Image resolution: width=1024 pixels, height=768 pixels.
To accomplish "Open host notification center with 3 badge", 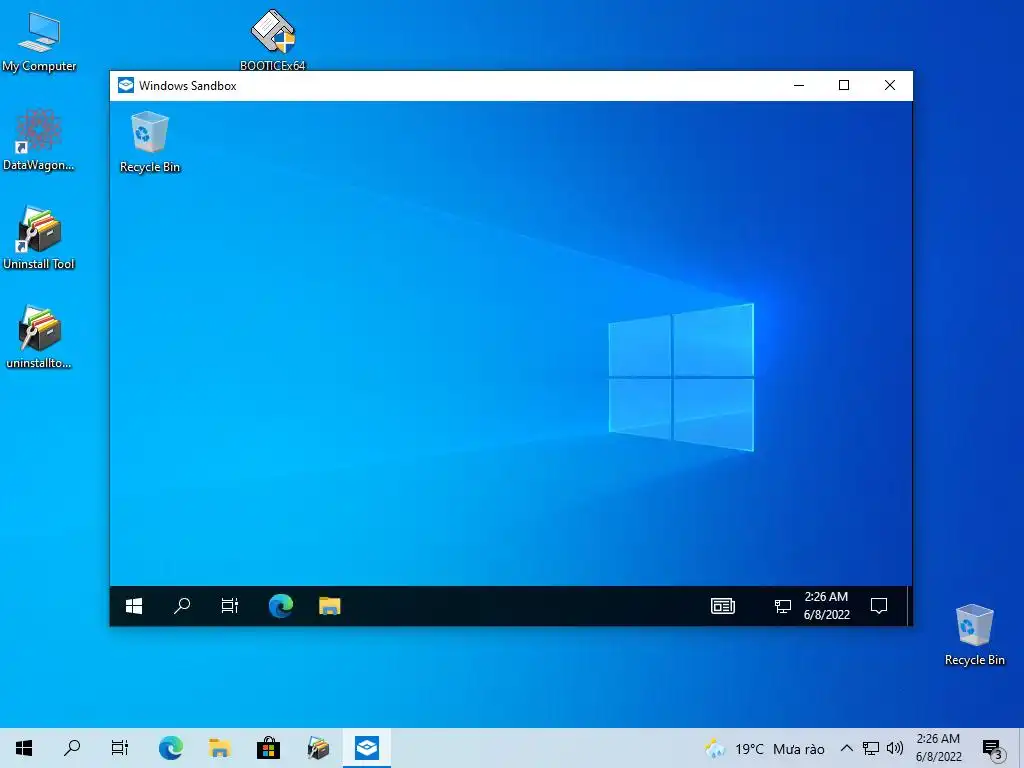I will click(x=992, y=749).
